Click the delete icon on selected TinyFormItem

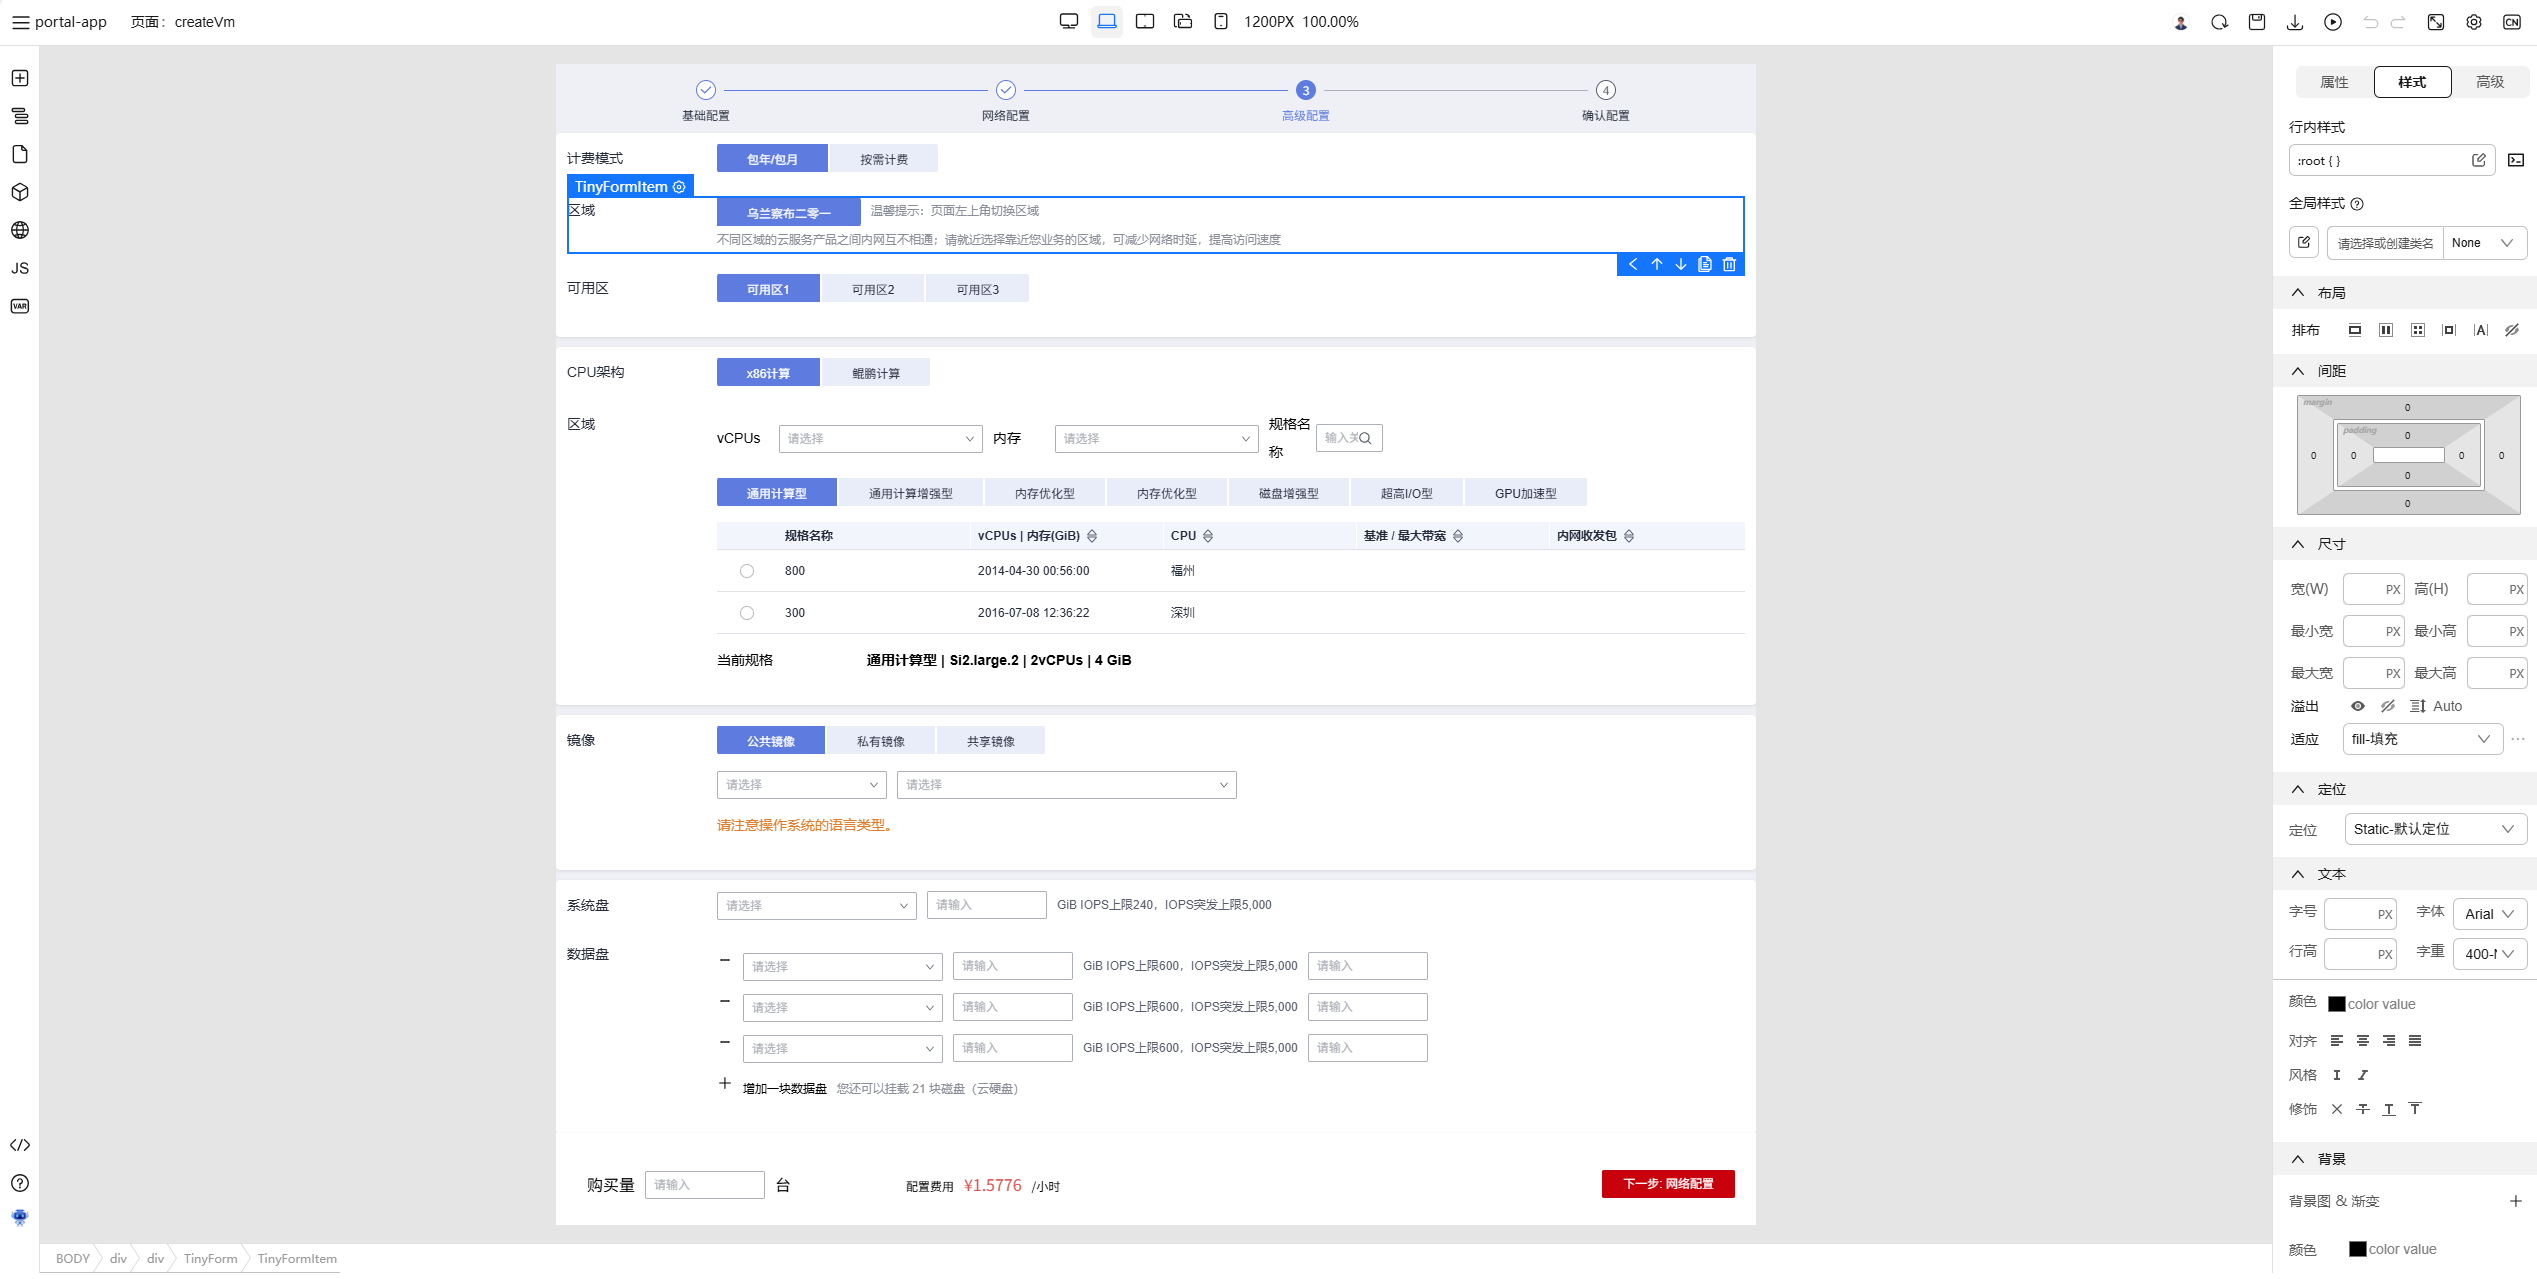coord(1729,265)
